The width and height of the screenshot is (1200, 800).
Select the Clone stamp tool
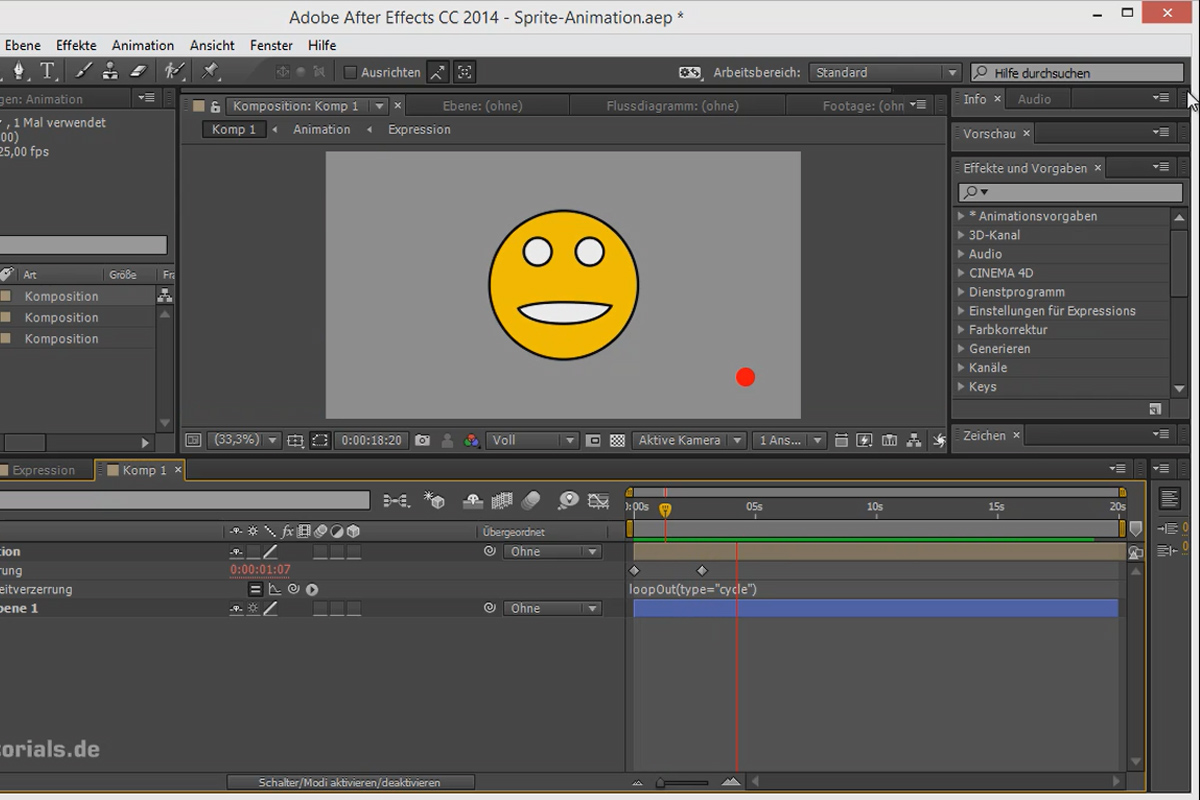tap(111, 71)
